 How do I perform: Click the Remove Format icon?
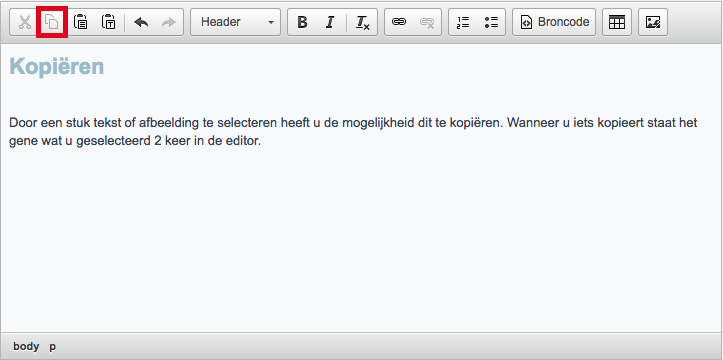362,22
